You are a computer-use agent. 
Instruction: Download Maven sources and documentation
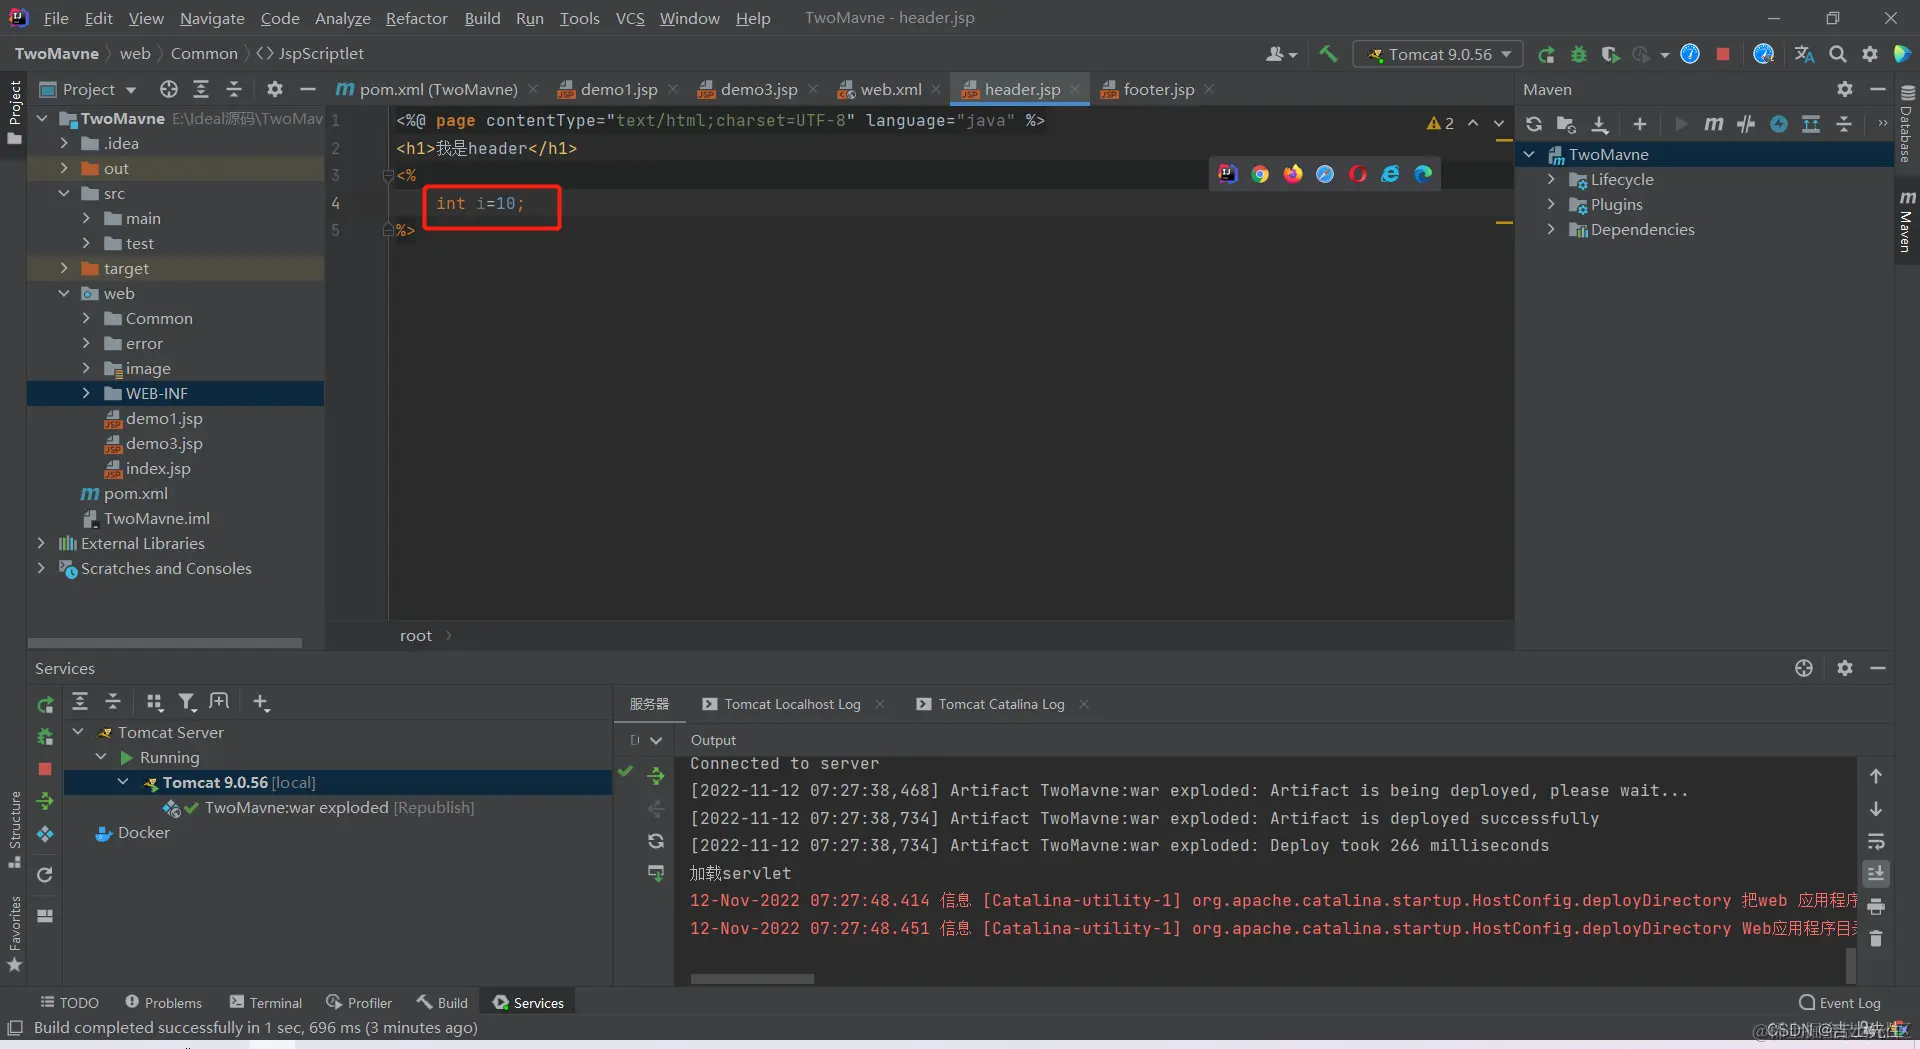[x=1600, y=124]
